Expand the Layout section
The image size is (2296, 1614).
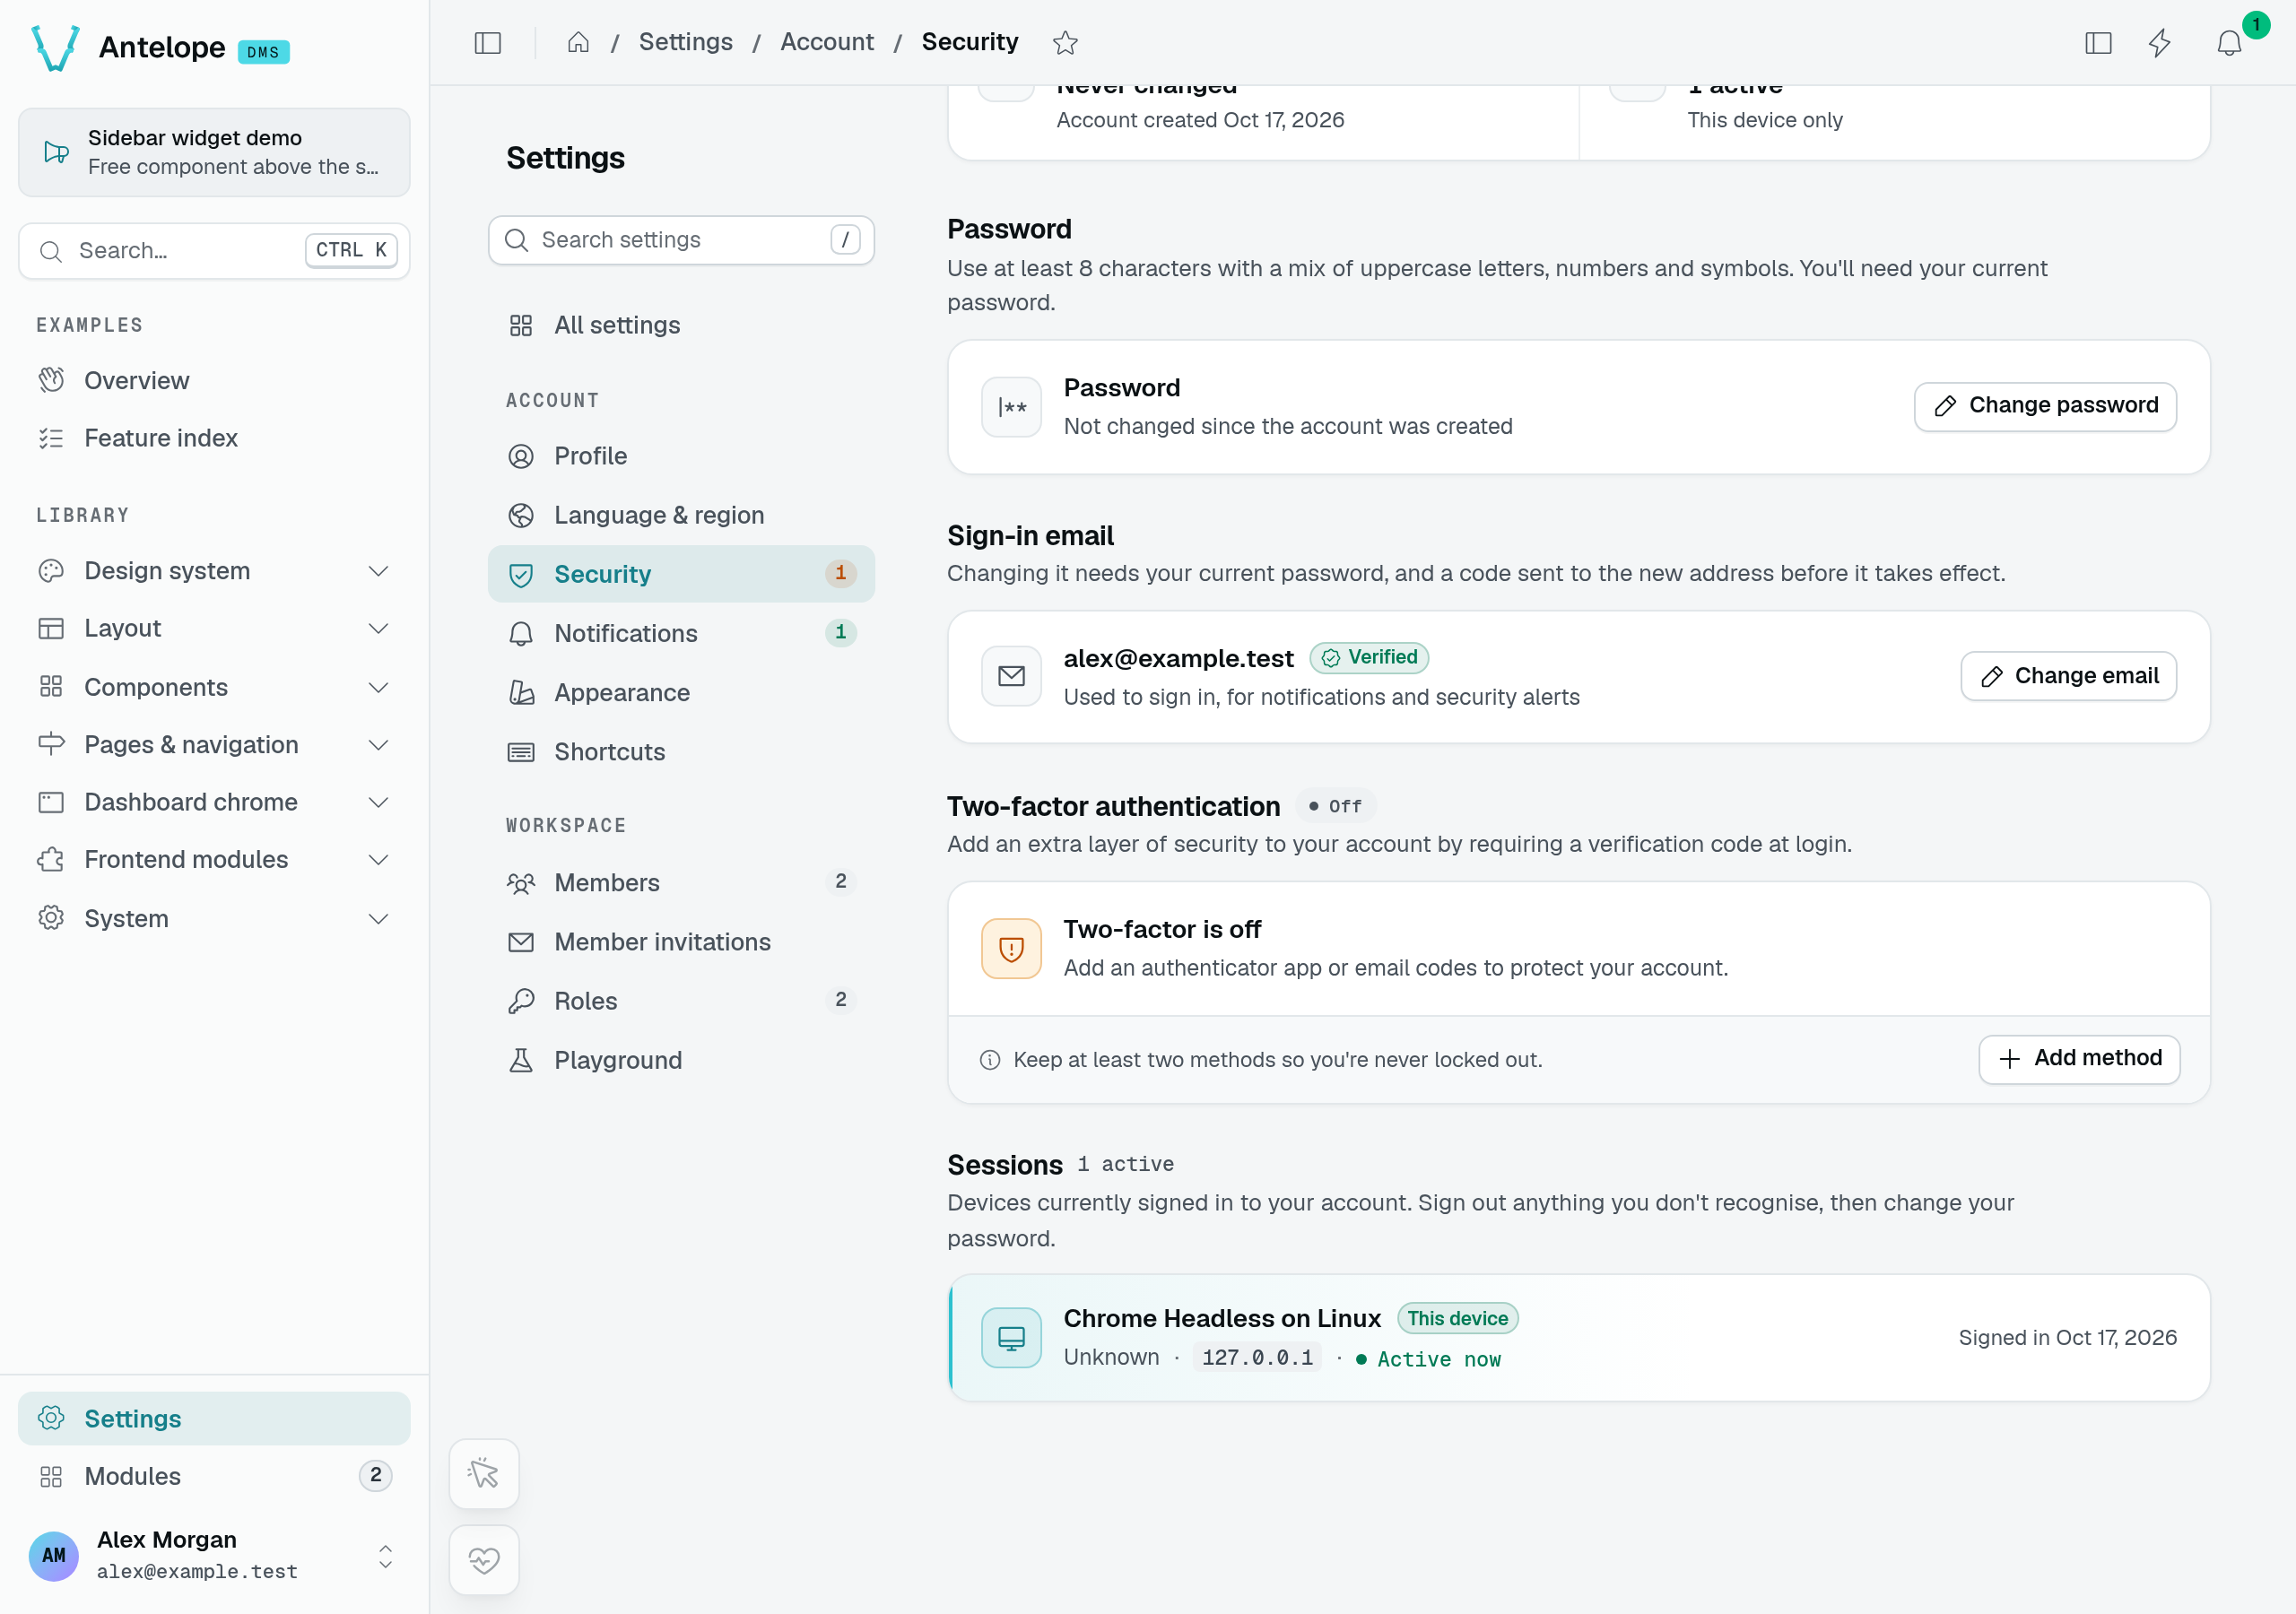[x=214, y=628]
